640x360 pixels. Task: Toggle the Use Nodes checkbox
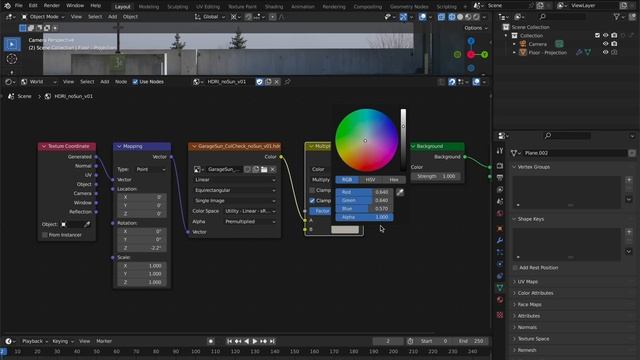(135, 82)
